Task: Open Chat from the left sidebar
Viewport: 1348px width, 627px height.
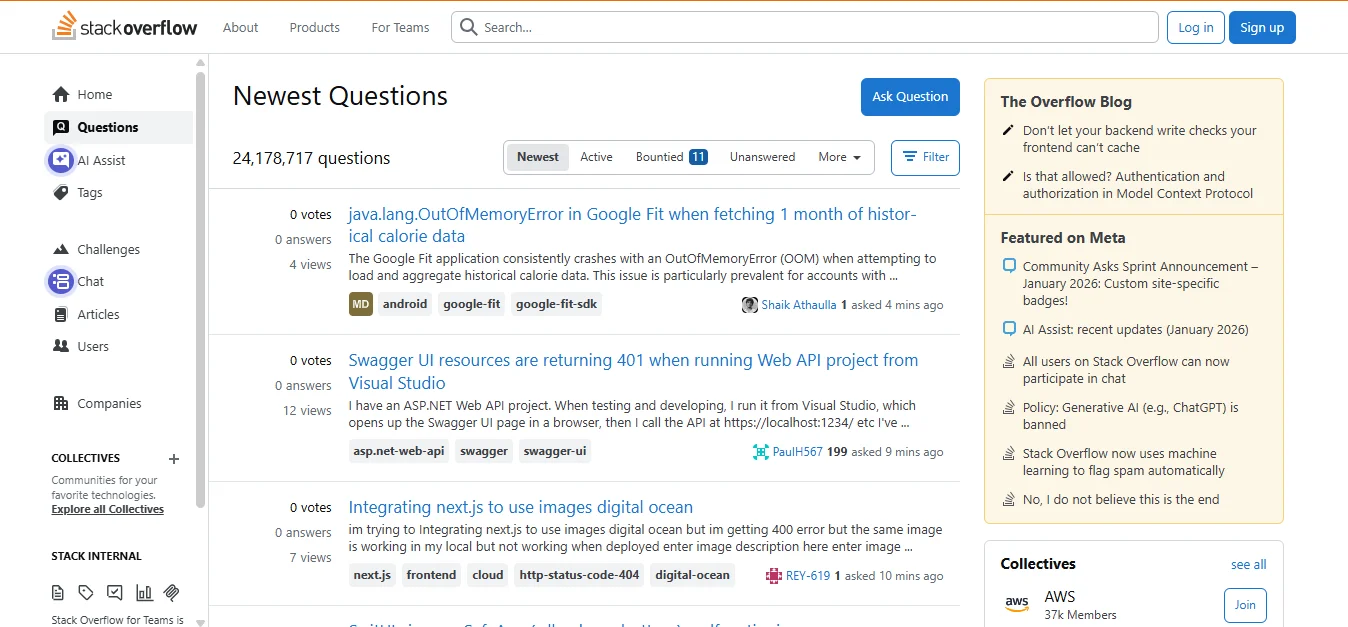Action: [x=89, y=281]
